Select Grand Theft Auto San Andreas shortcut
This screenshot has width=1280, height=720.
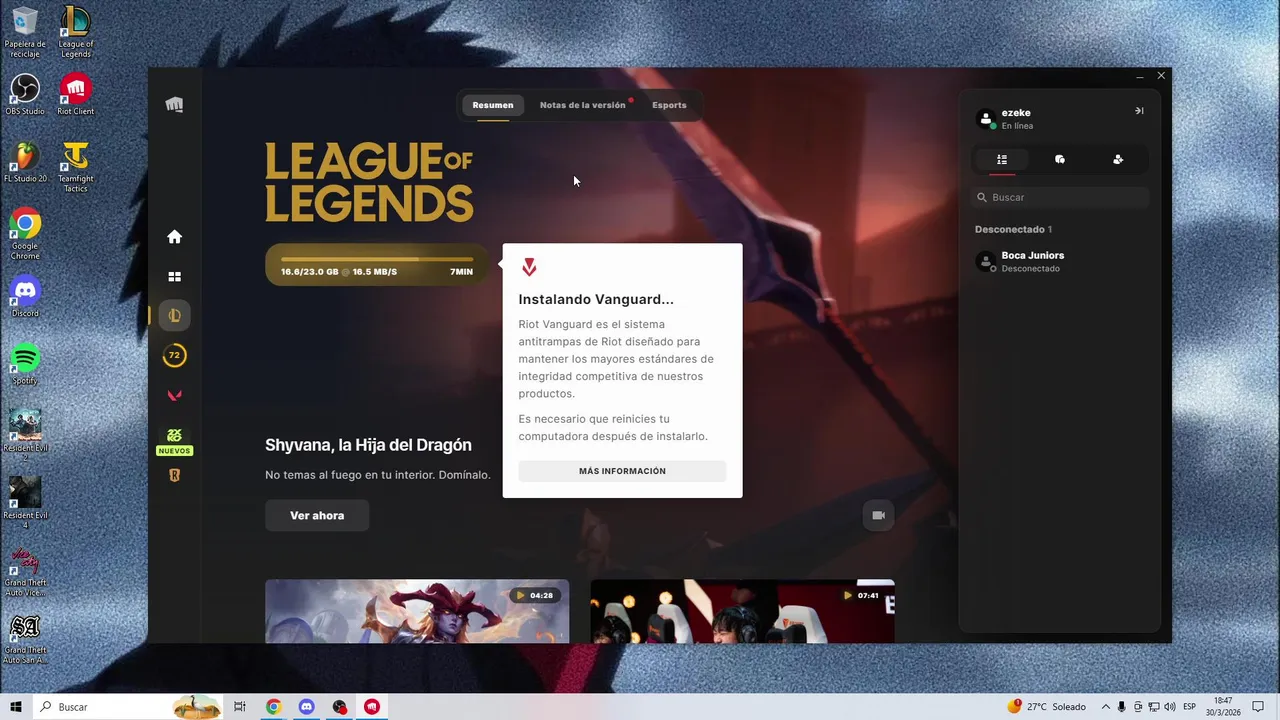(25, 638)
